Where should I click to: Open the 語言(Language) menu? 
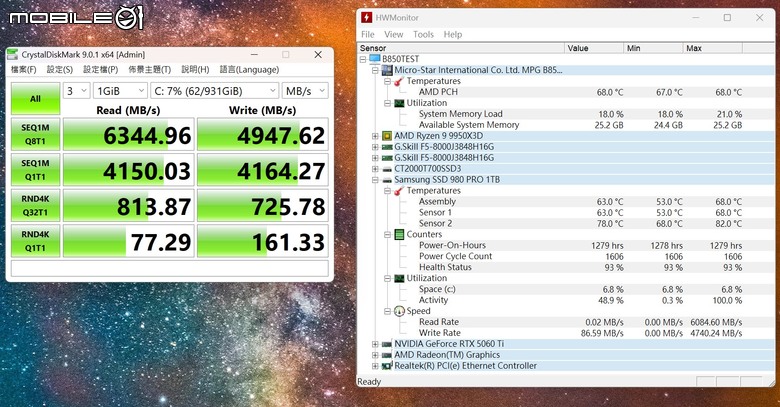[x=249, y=70]
